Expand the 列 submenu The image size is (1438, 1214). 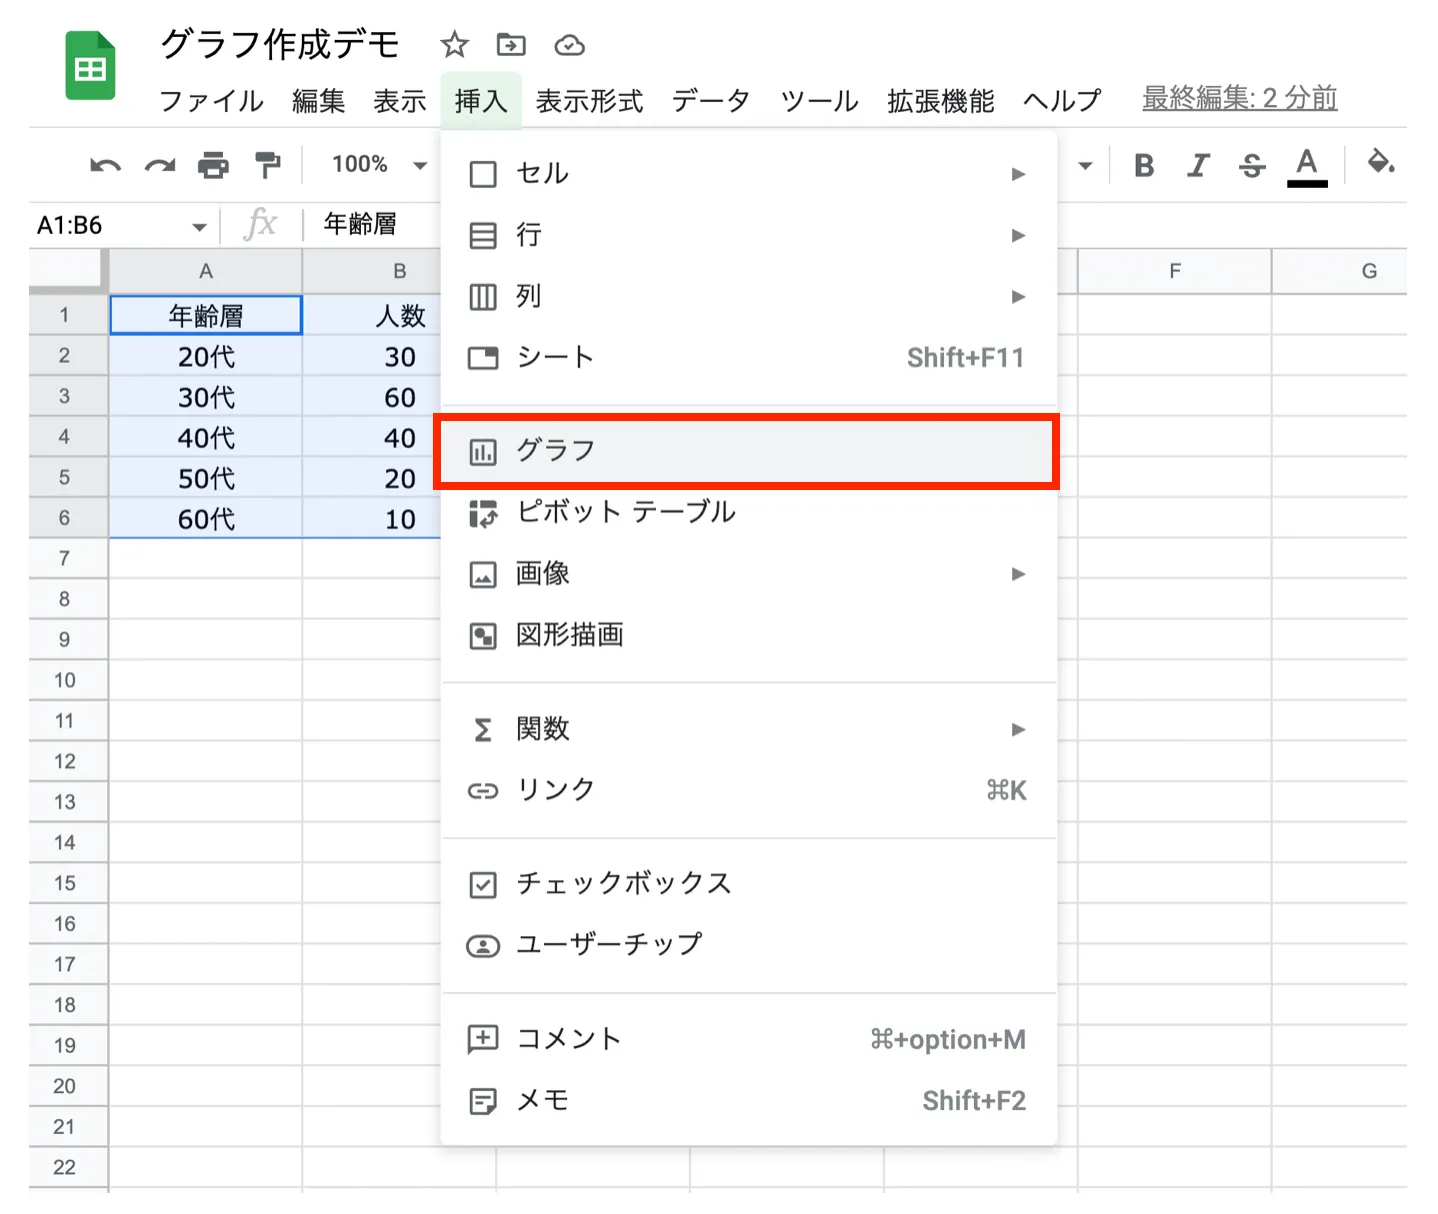pos(748,296)
